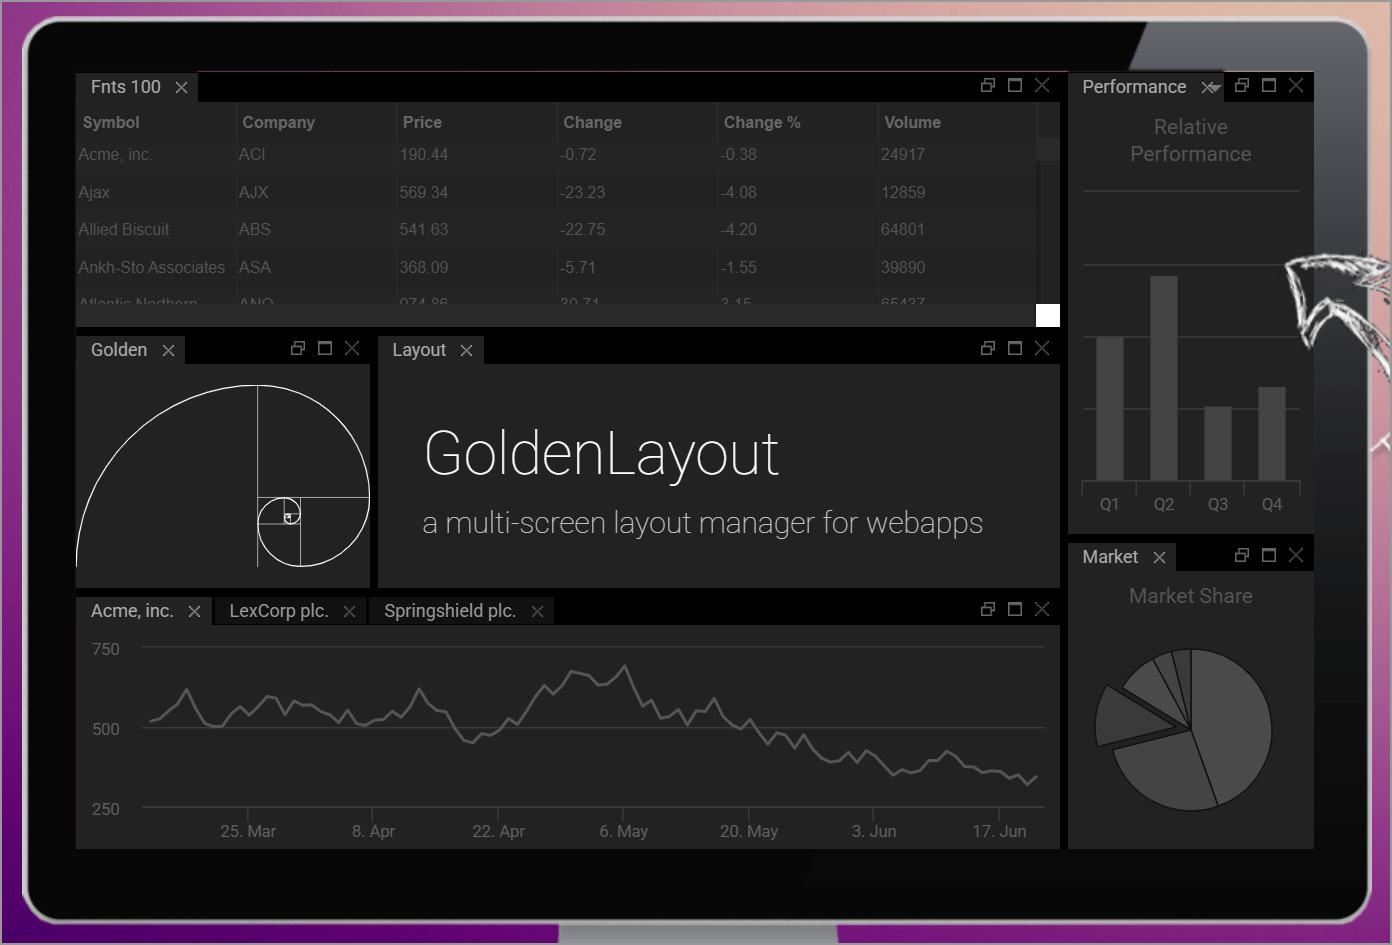Click the 22. Apr axis label

(x=498, y=831)
